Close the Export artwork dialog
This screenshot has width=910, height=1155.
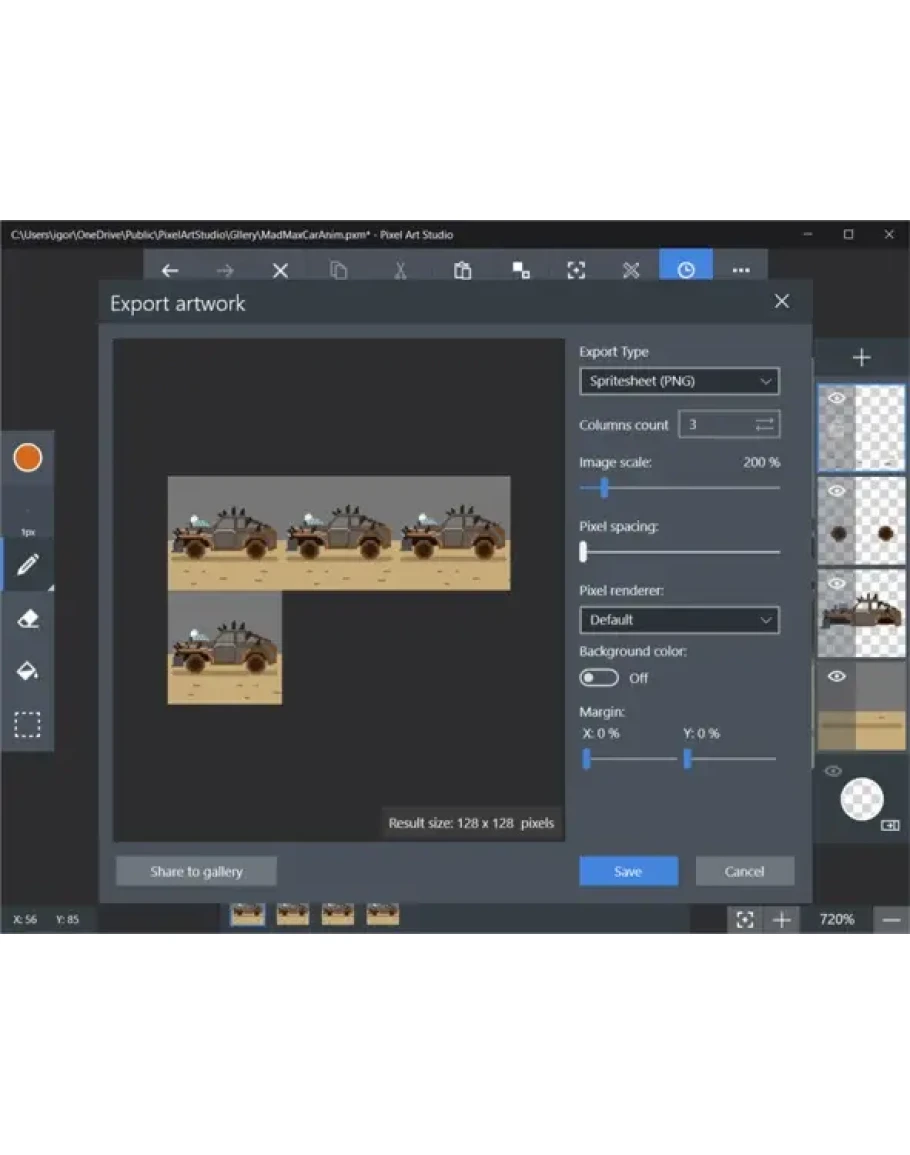tap(782, 302)
